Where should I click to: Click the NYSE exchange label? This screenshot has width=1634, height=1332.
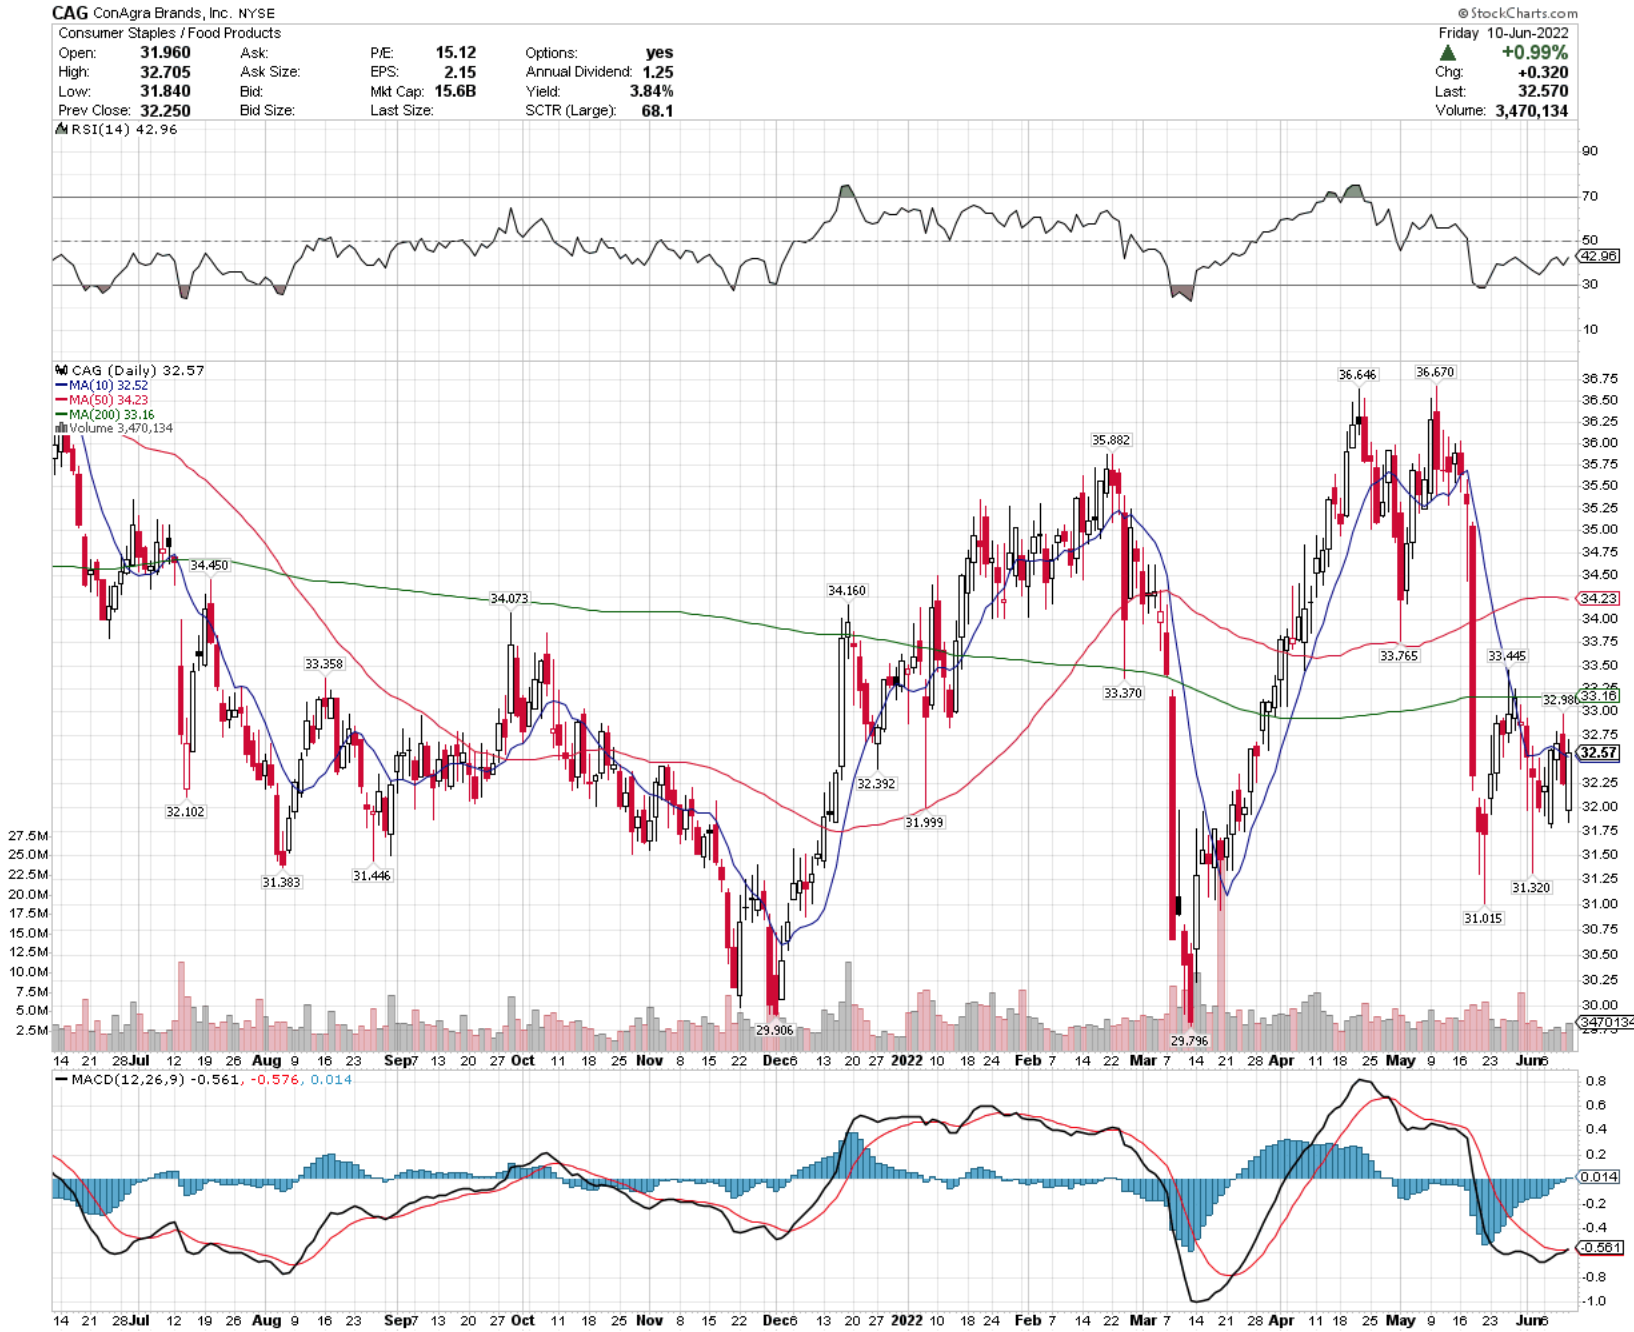tap(256, 14)
